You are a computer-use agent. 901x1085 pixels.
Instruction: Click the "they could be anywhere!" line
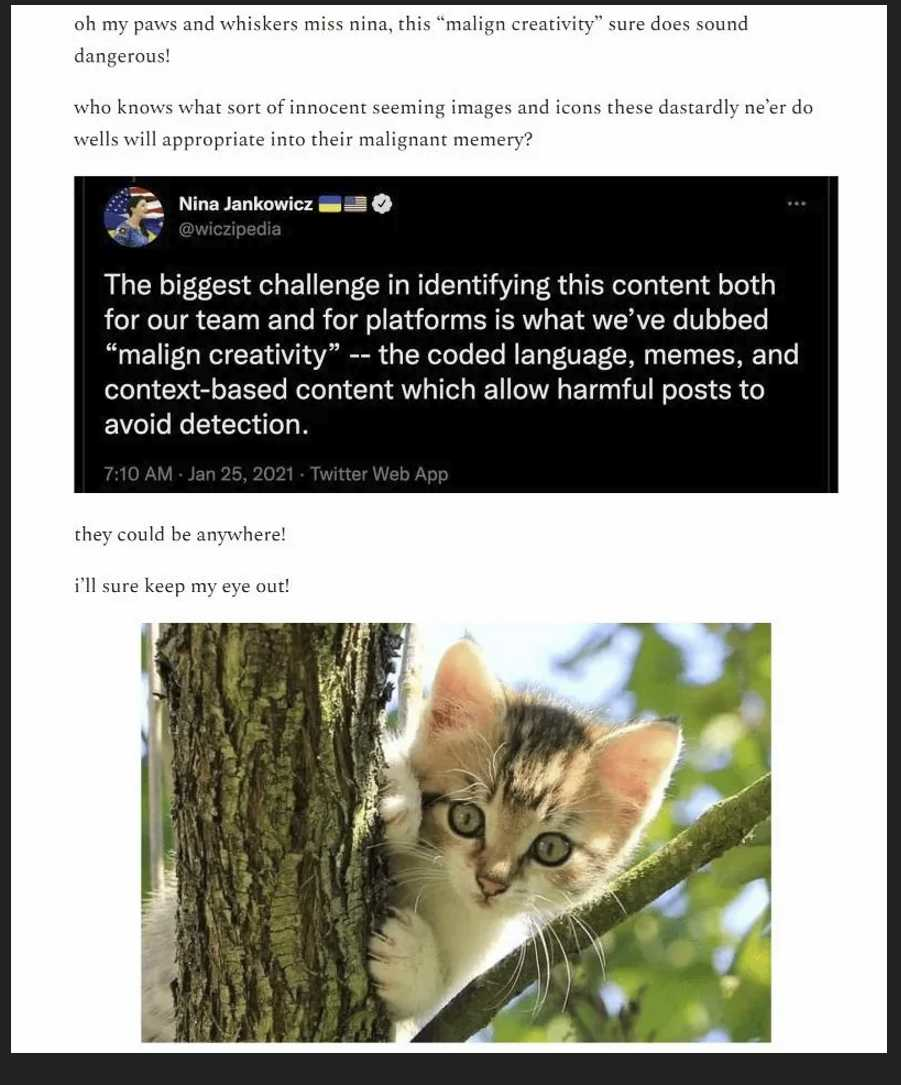180,534
